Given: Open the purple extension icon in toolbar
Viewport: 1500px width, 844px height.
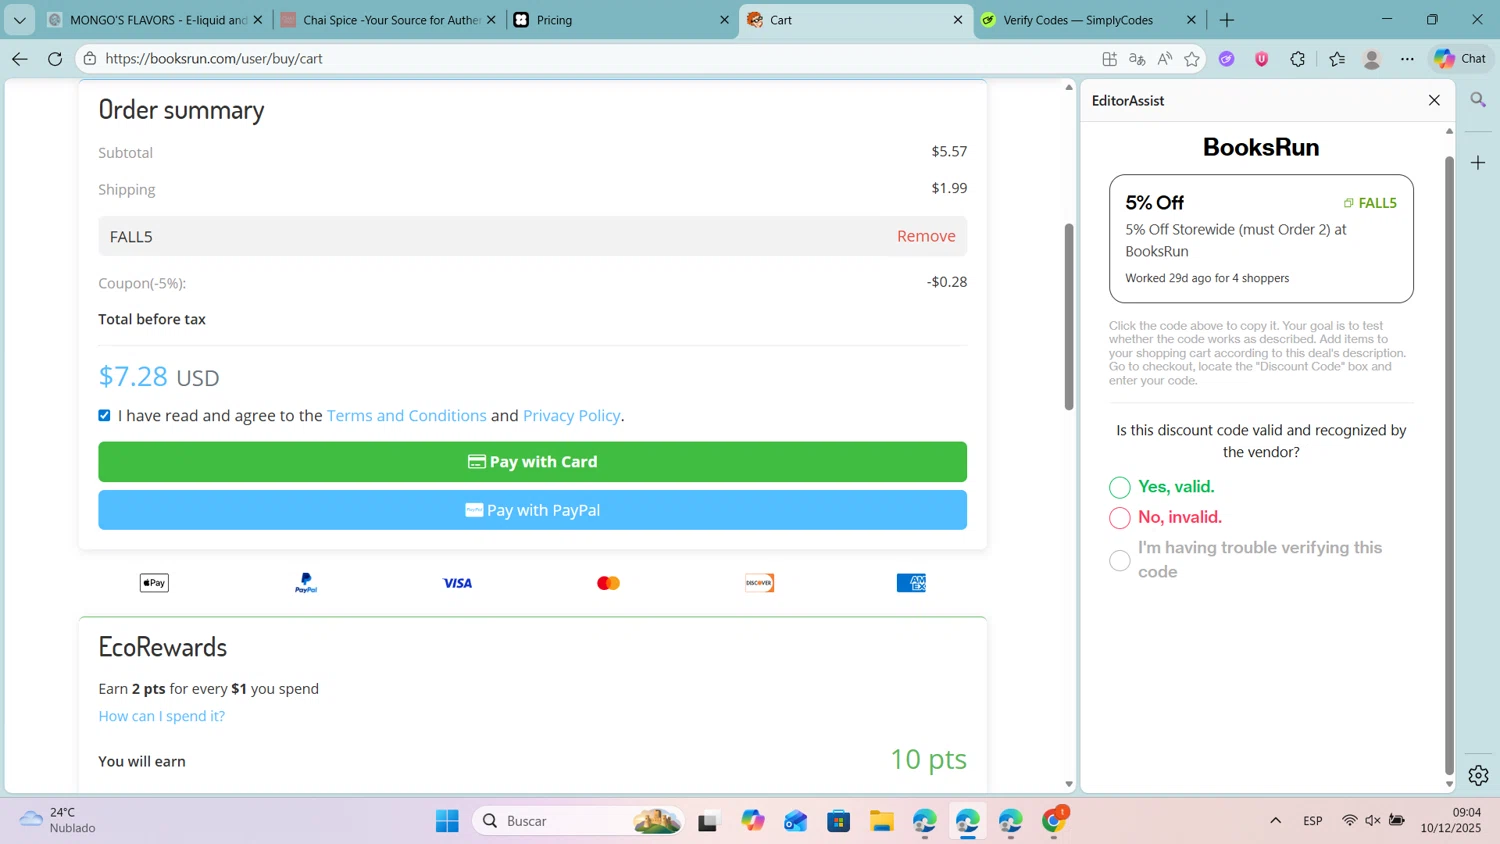Looking at the screenshot, I should pos(1227,59).
